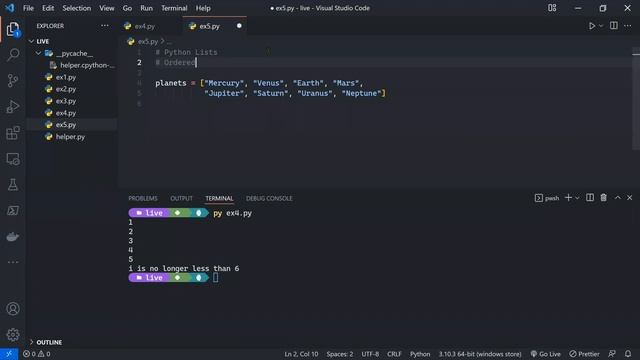Kill terminal with the trash icon
The image size is (640, 360).
[x=603, y=198]
